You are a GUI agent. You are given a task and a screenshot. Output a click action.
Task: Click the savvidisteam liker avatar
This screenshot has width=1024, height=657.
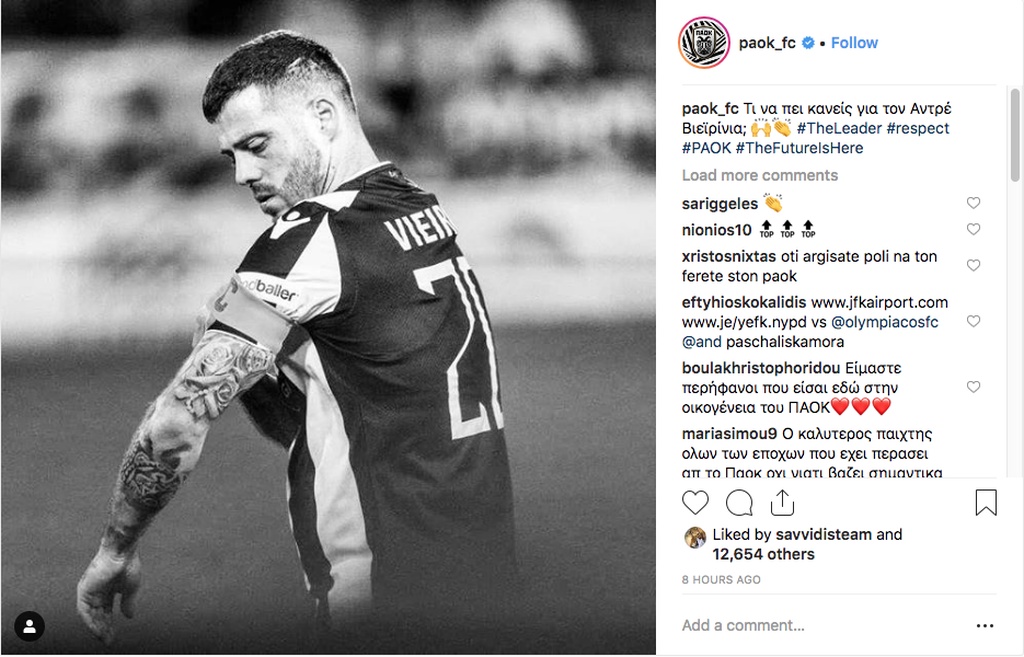click(695, 537)
